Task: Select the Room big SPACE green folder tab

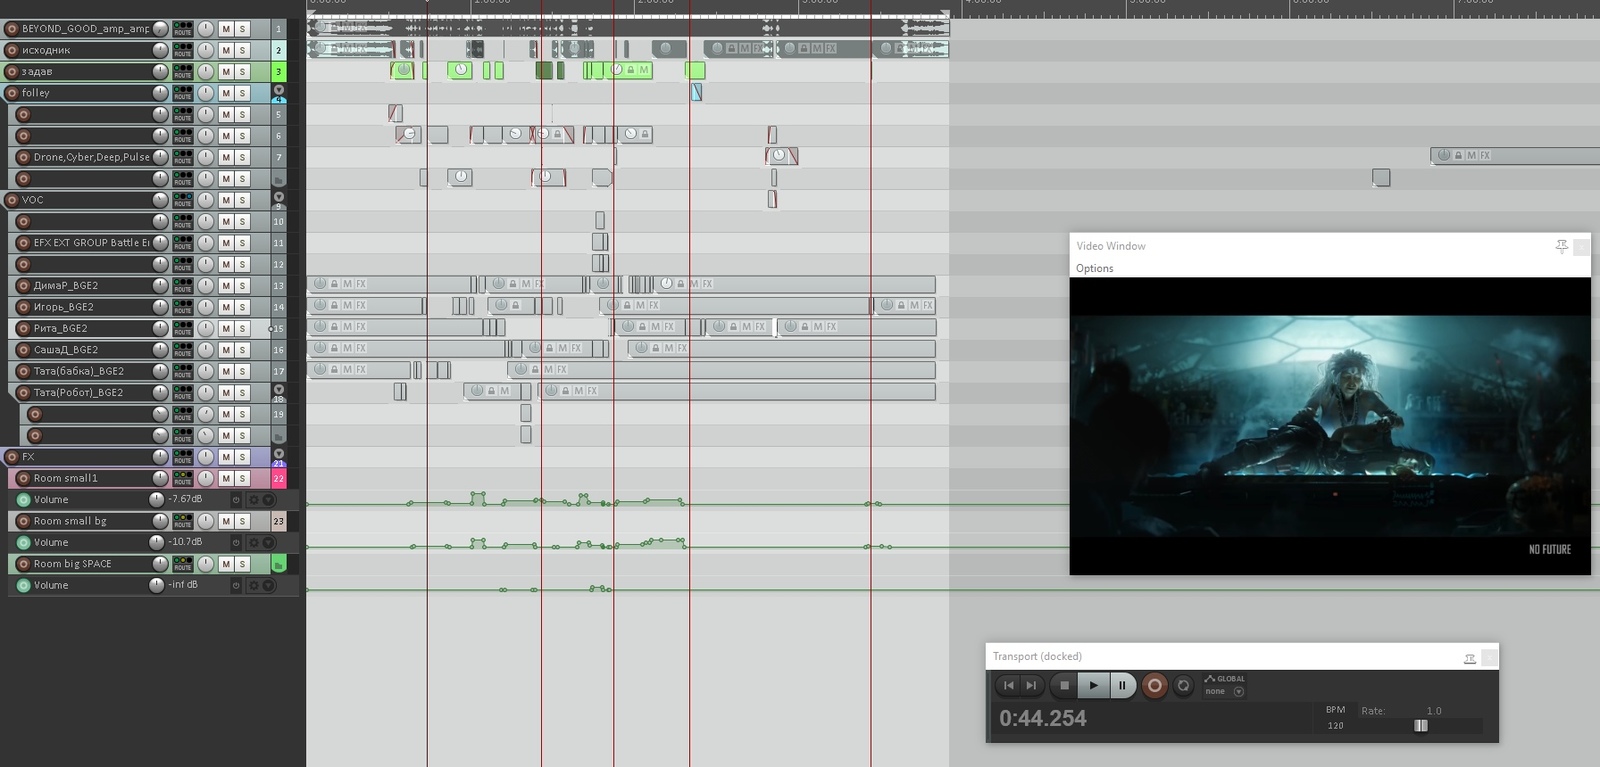Action: click(x=279, y=564)
